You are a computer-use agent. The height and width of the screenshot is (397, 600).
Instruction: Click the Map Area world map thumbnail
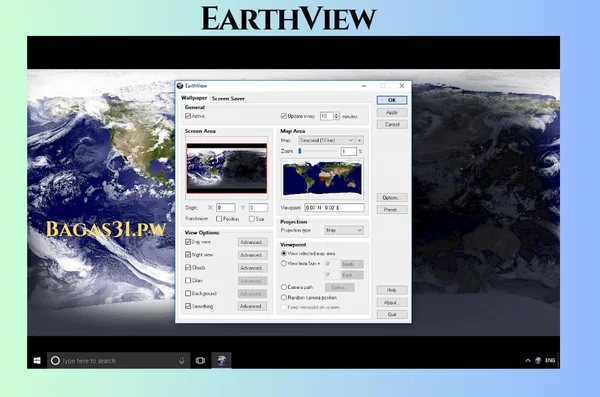(322, 179)
